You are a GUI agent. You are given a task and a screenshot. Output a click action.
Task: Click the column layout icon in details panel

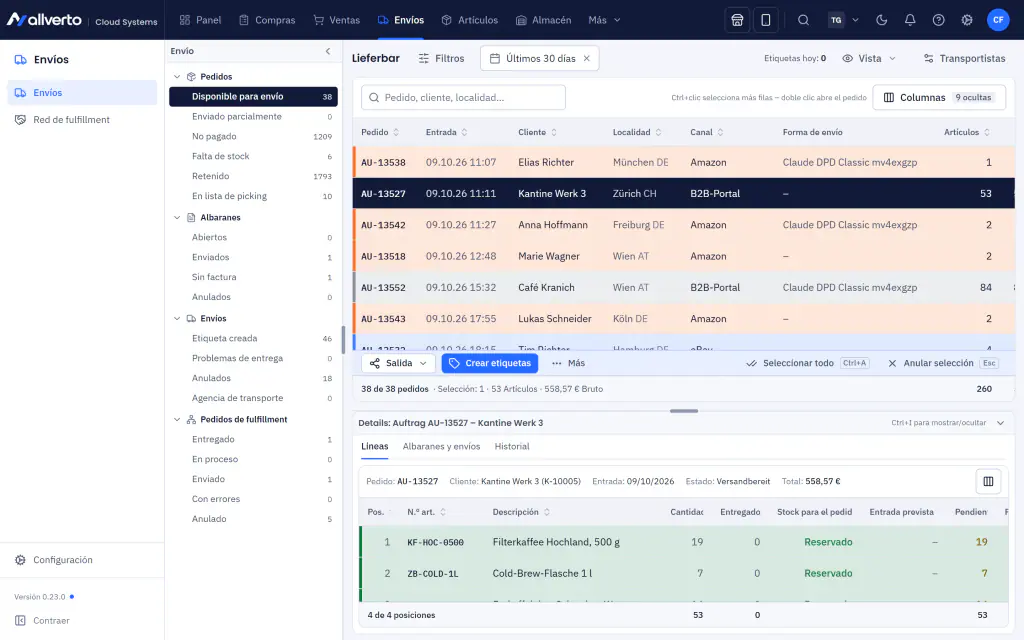pos(988,481)
